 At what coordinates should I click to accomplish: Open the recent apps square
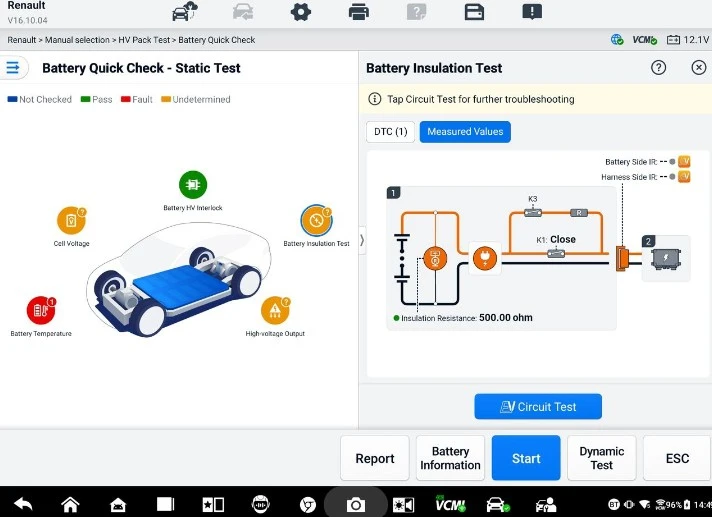pos(166,504)
